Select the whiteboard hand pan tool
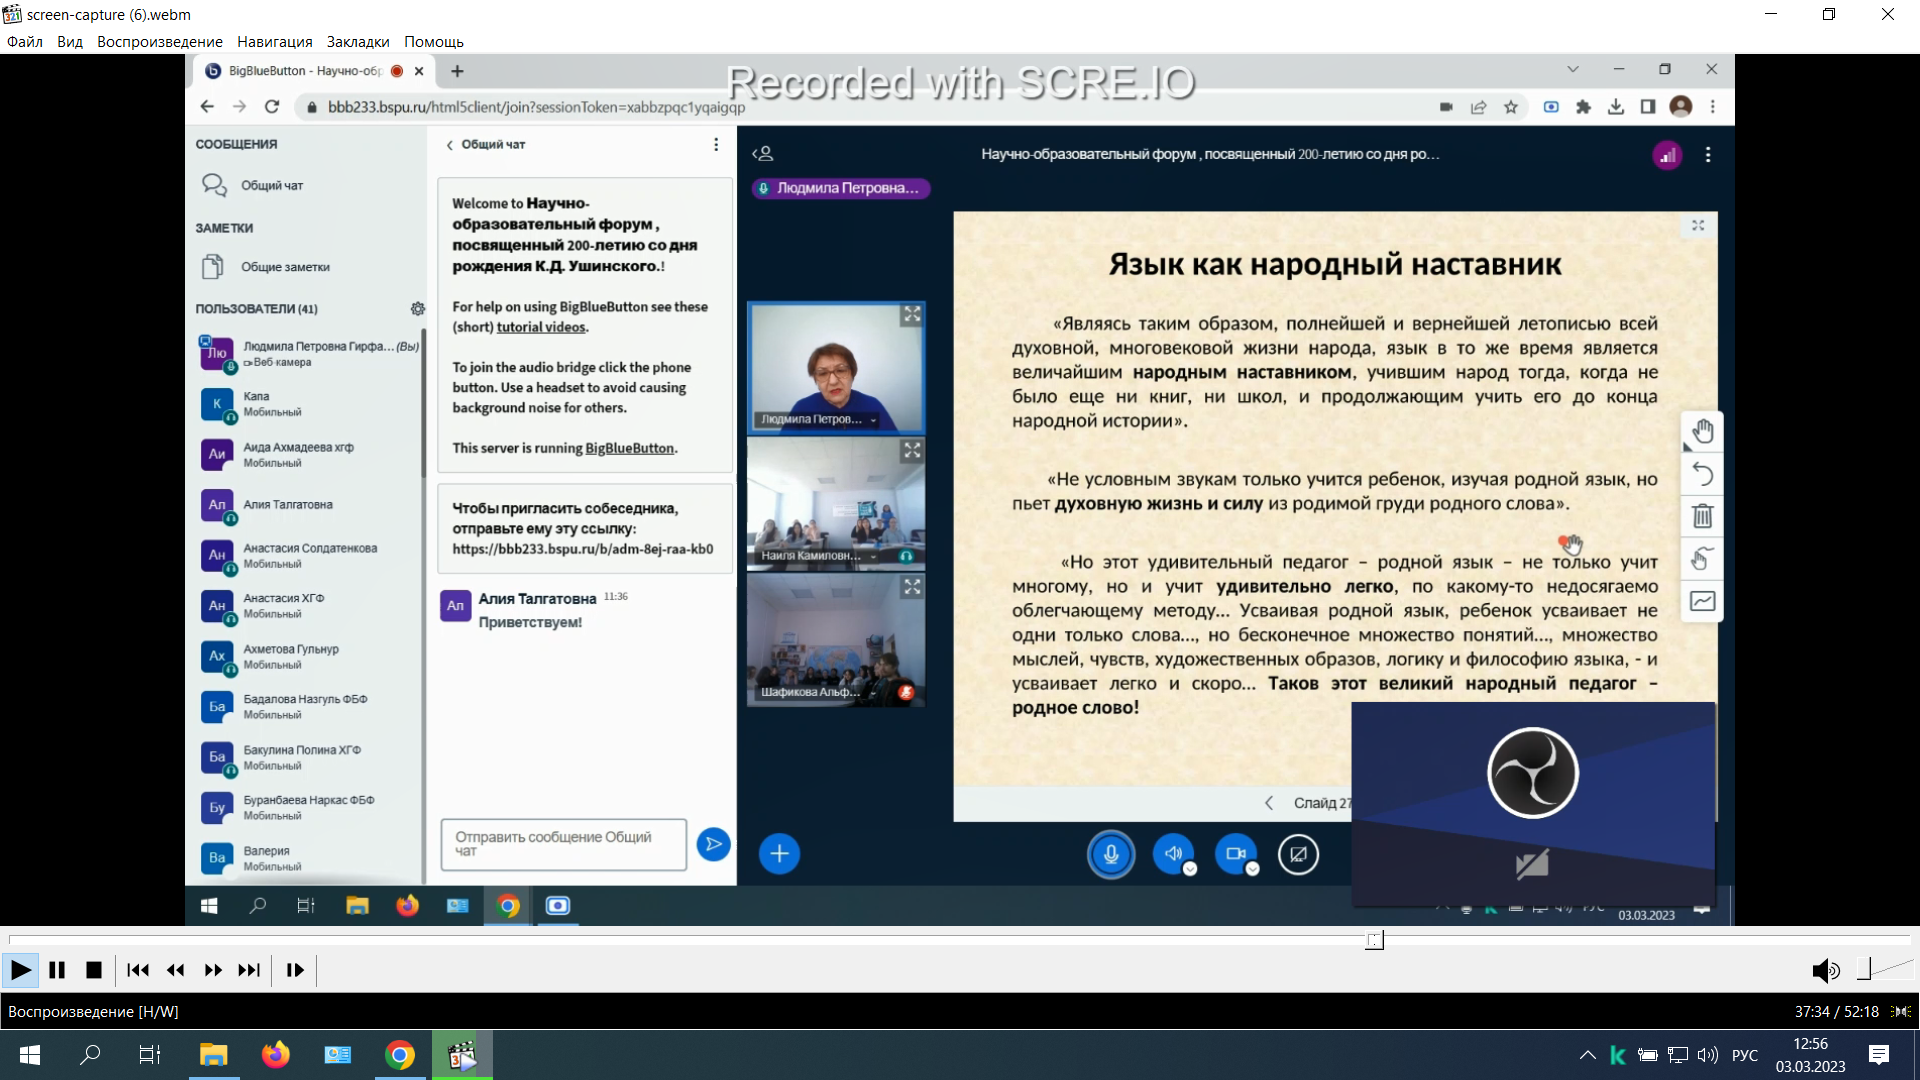Viewport: 1920px width, 1080px height. click(x=1702, y=432)
